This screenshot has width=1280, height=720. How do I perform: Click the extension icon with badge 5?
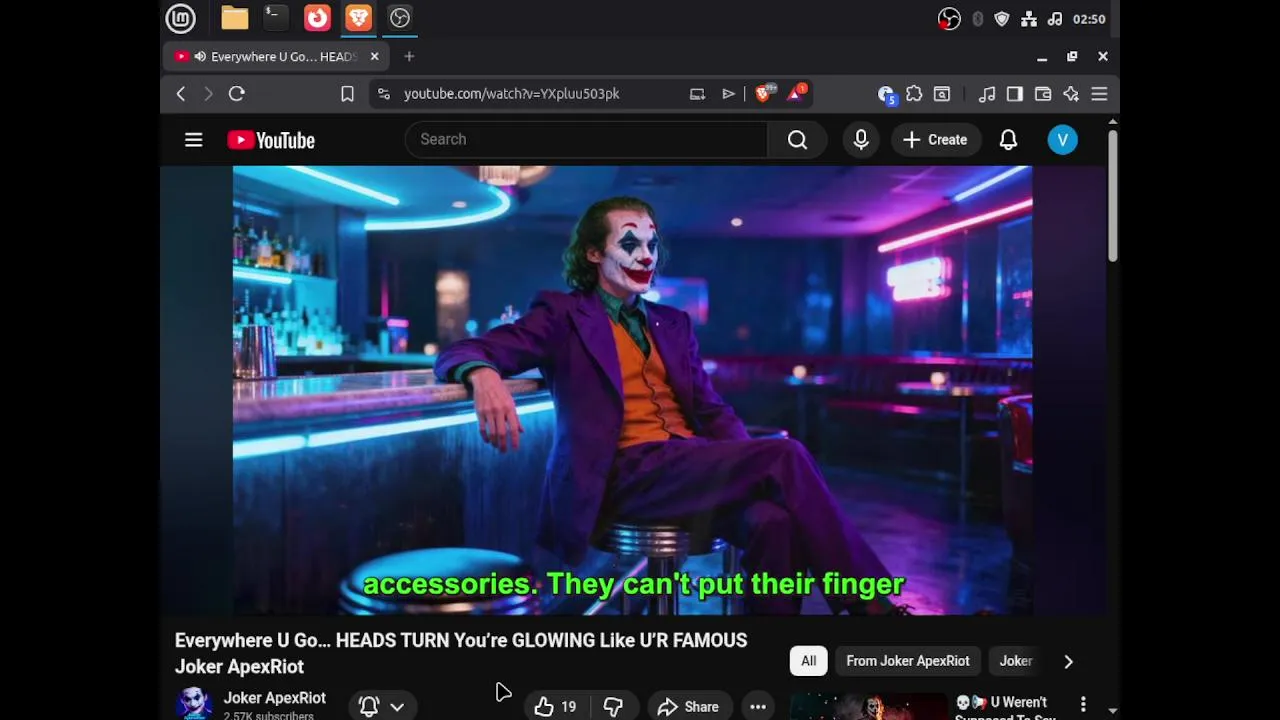[886, 94]
